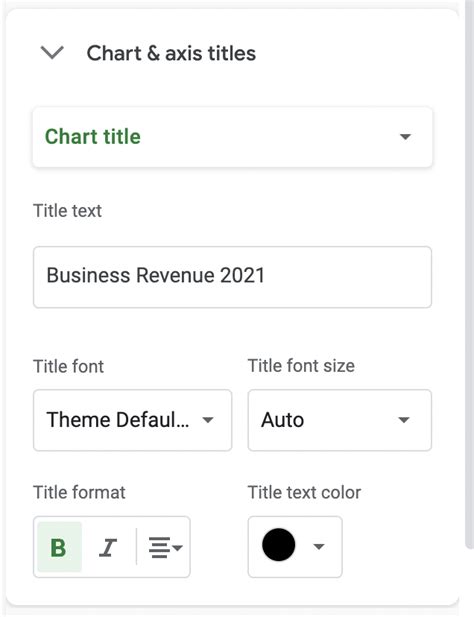Click the Title font size arrow
Viewport: 474px width, 617px height.
[404, 420]
